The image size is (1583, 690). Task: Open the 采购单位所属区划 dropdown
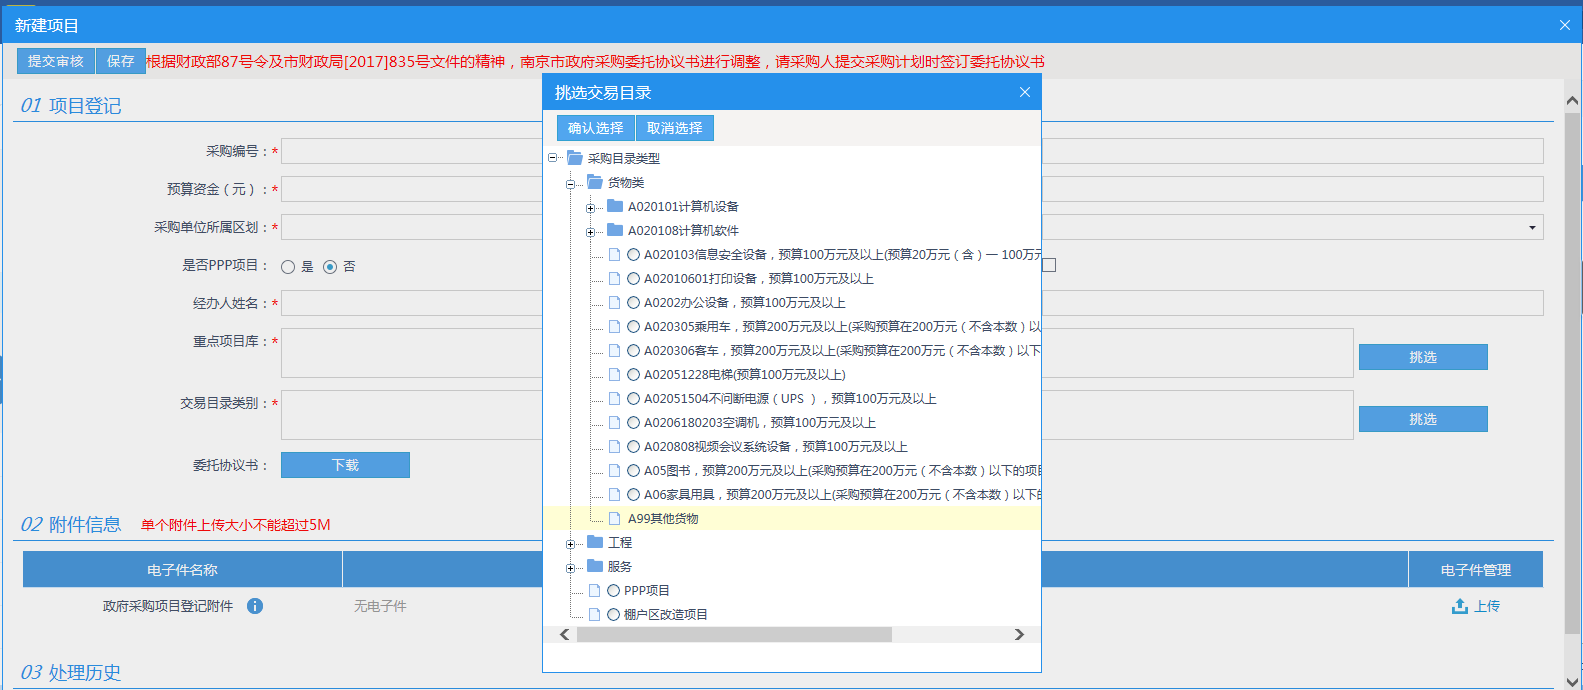(1531, 228)
